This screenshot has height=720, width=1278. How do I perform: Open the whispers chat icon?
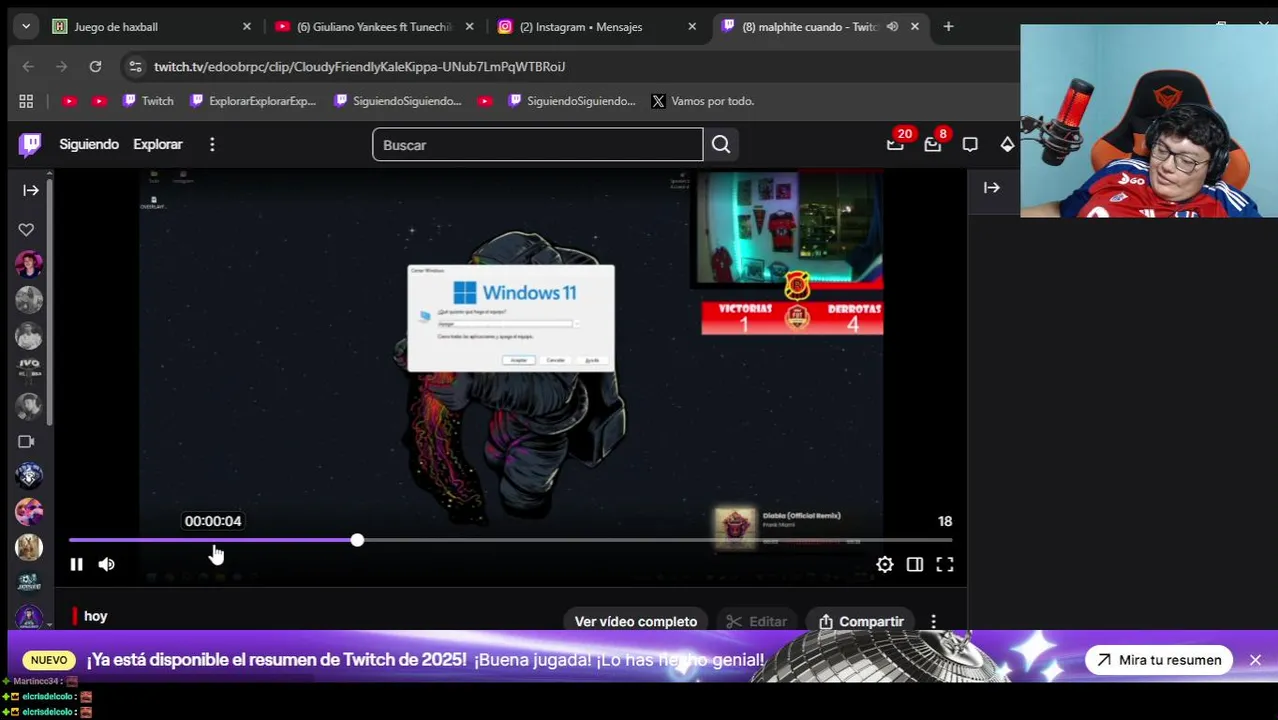pos(970,145)
